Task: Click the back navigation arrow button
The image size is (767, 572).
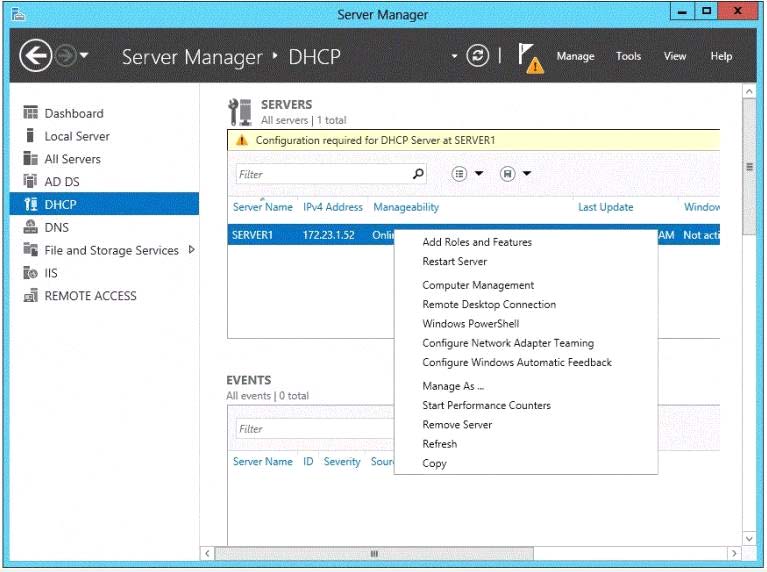Action: click(35, 56)
